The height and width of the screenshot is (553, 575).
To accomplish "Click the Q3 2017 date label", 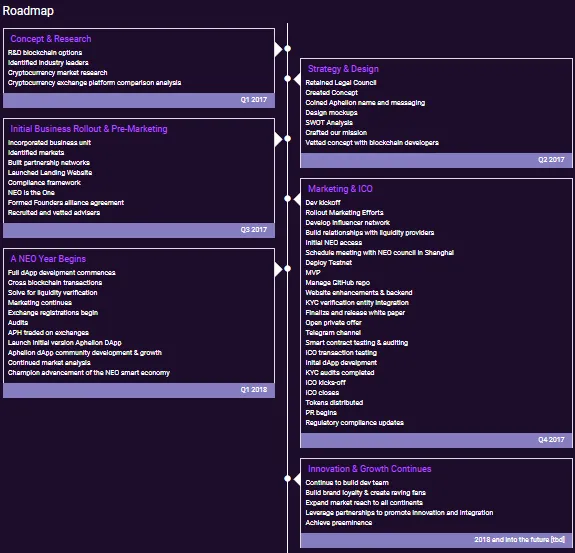I will pyautogui.click(x=254, y=230).
